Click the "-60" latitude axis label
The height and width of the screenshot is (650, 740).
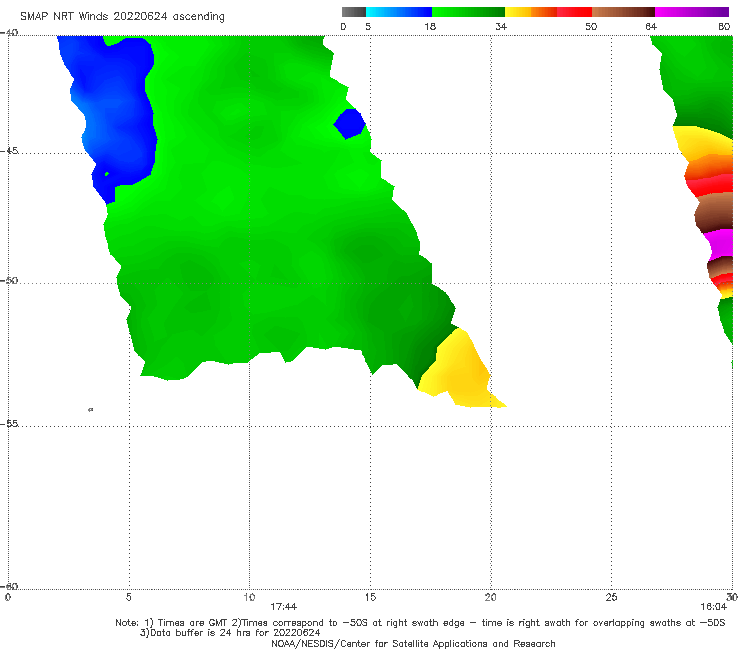9,586
